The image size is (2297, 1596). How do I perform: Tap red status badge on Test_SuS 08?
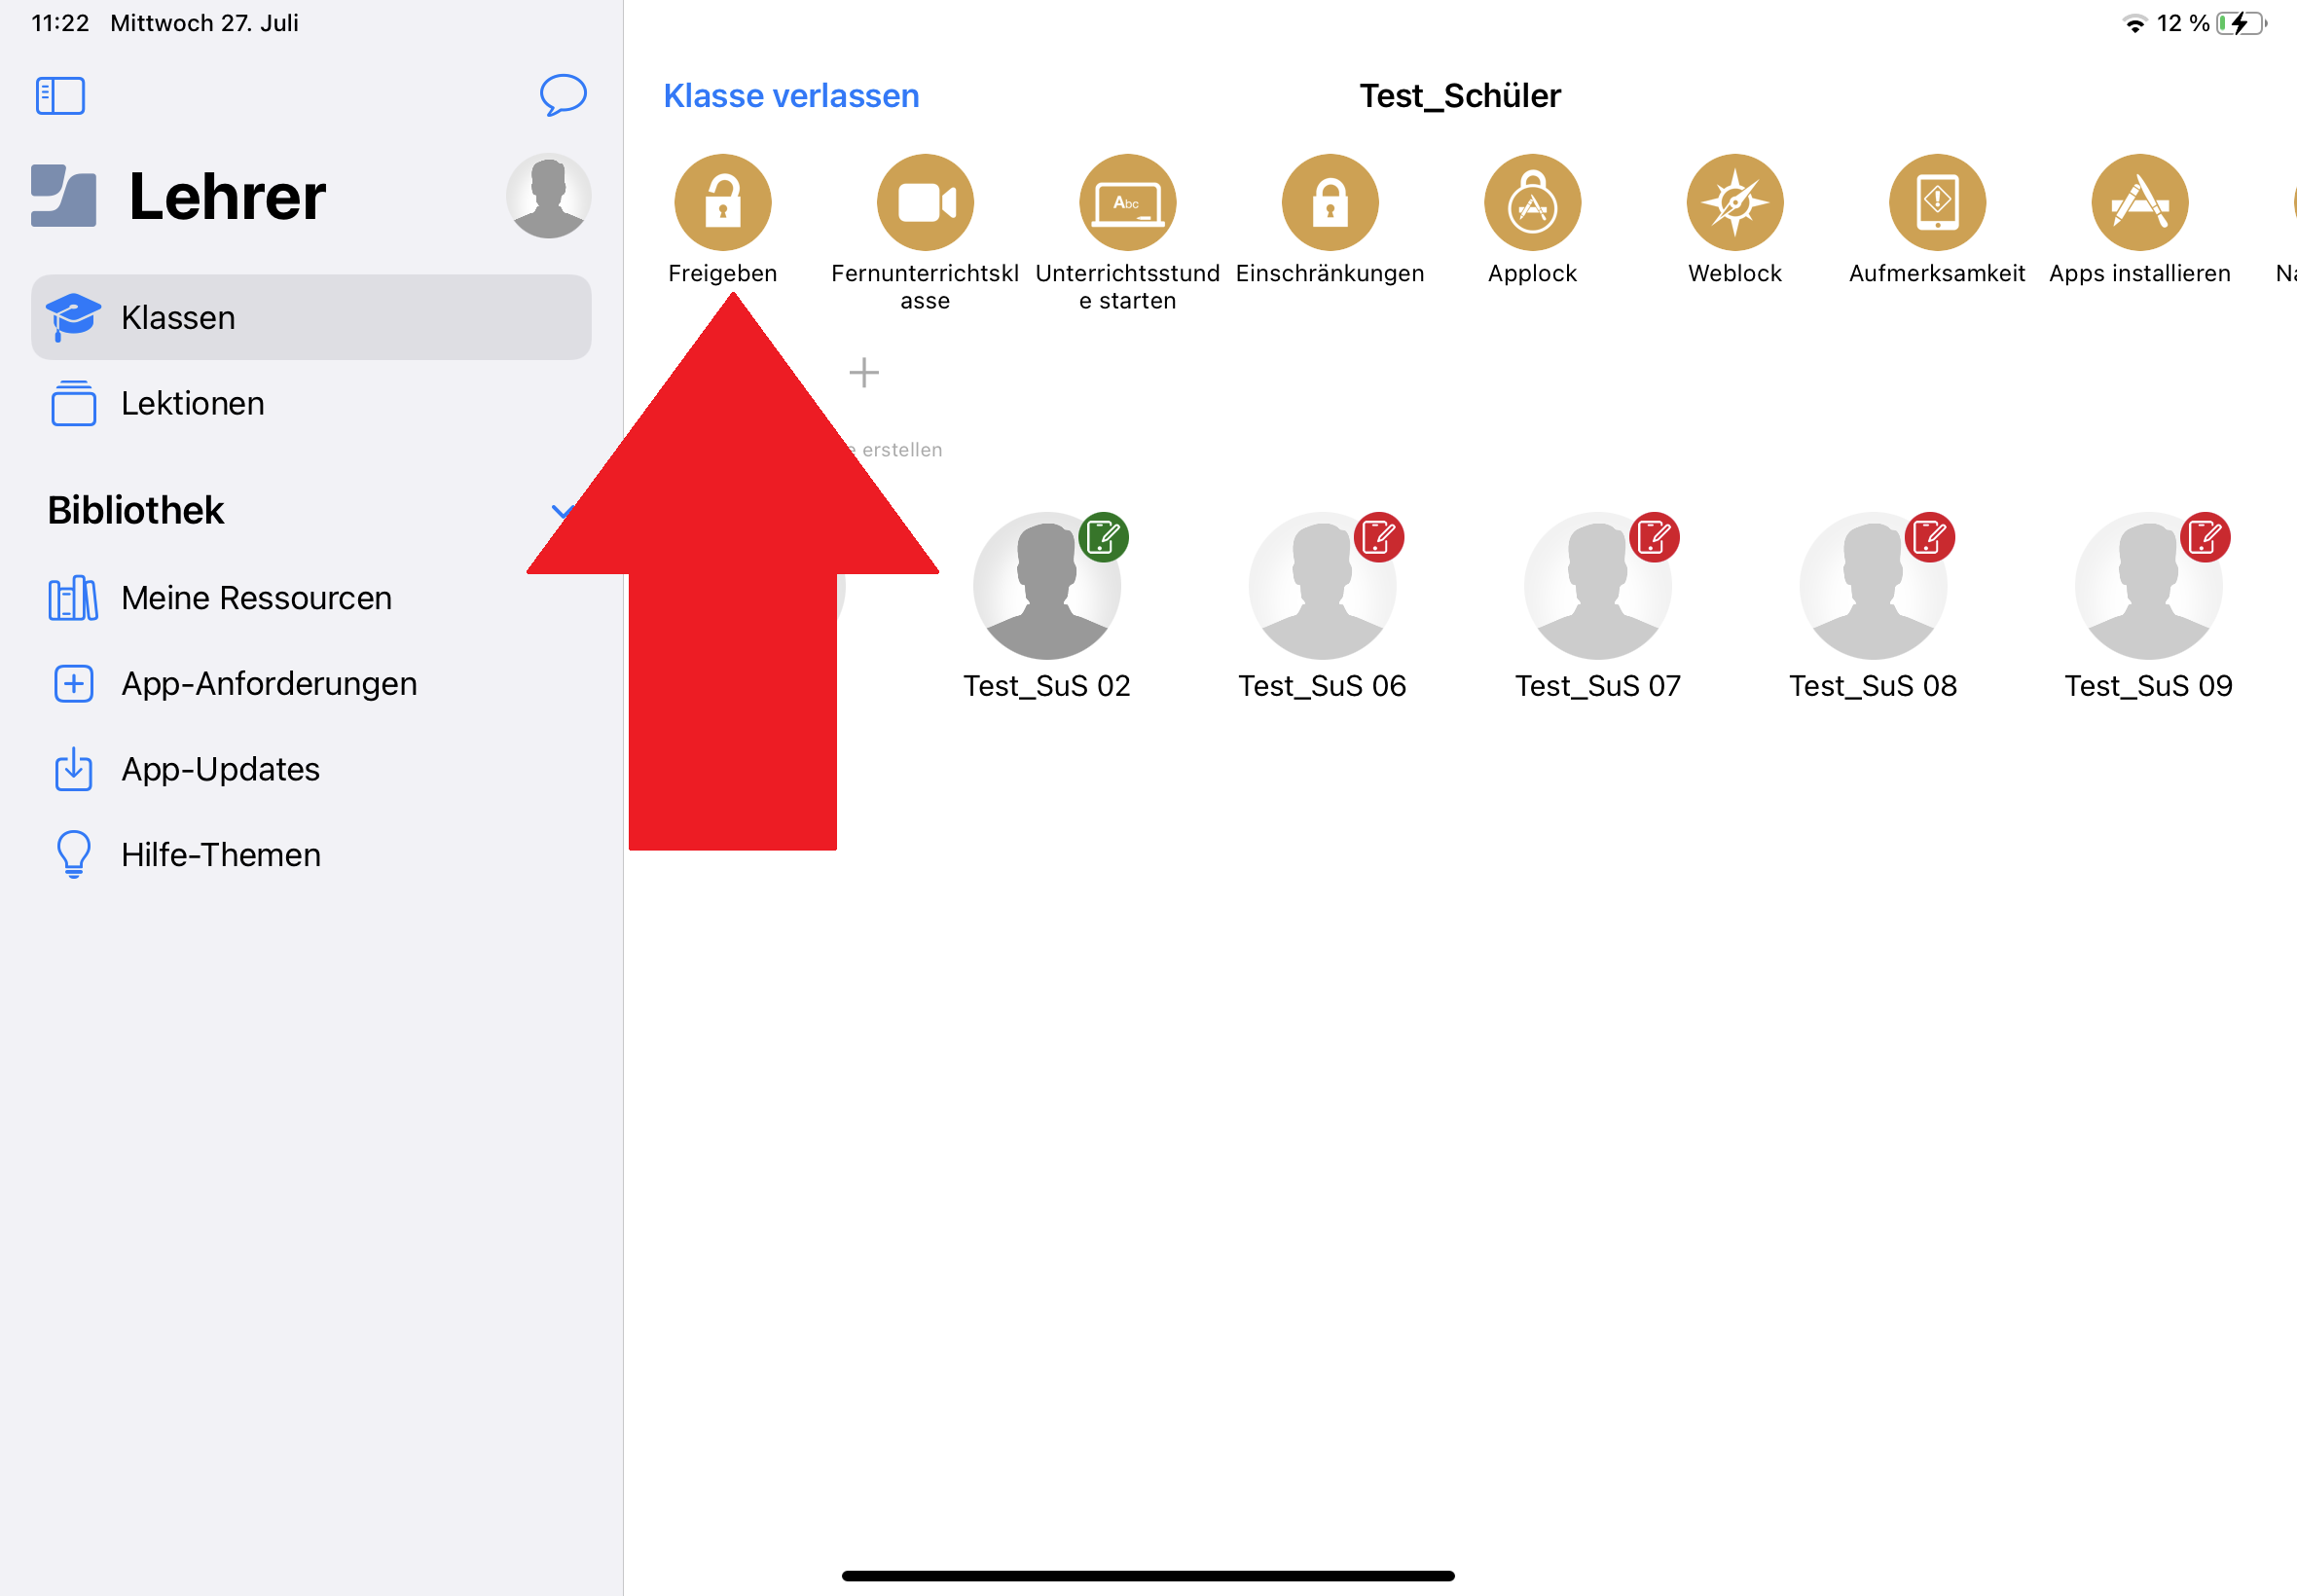coord(1929,538)
